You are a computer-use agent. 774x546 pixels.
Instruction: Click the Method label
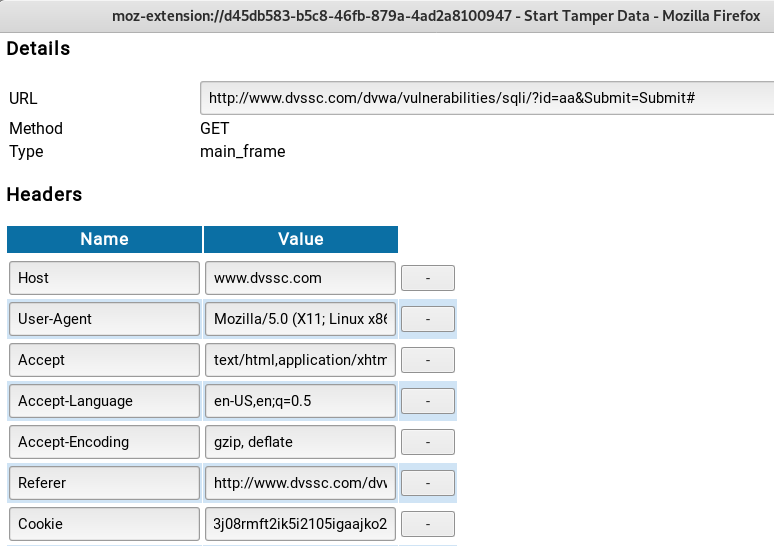pos(36,128)
